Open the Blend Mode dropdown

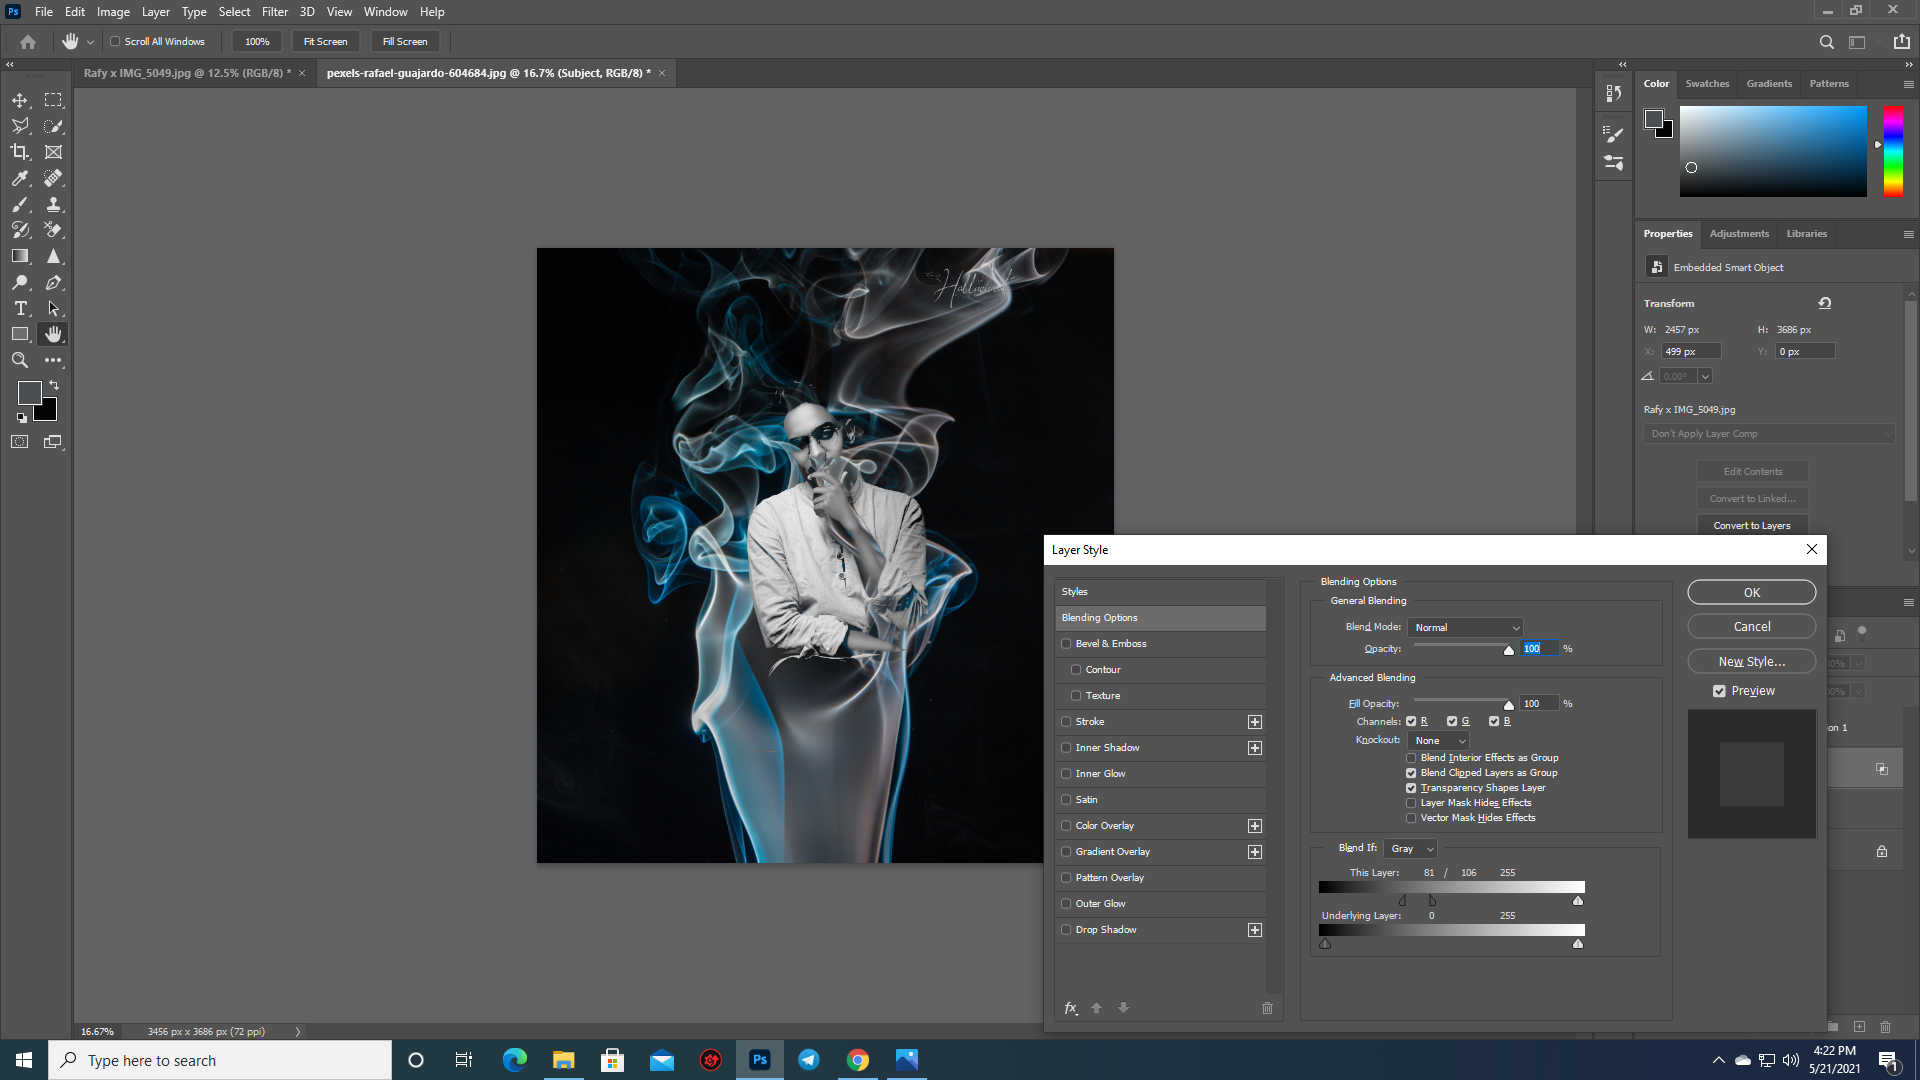pyautogui.click(x=1464, y=627)
